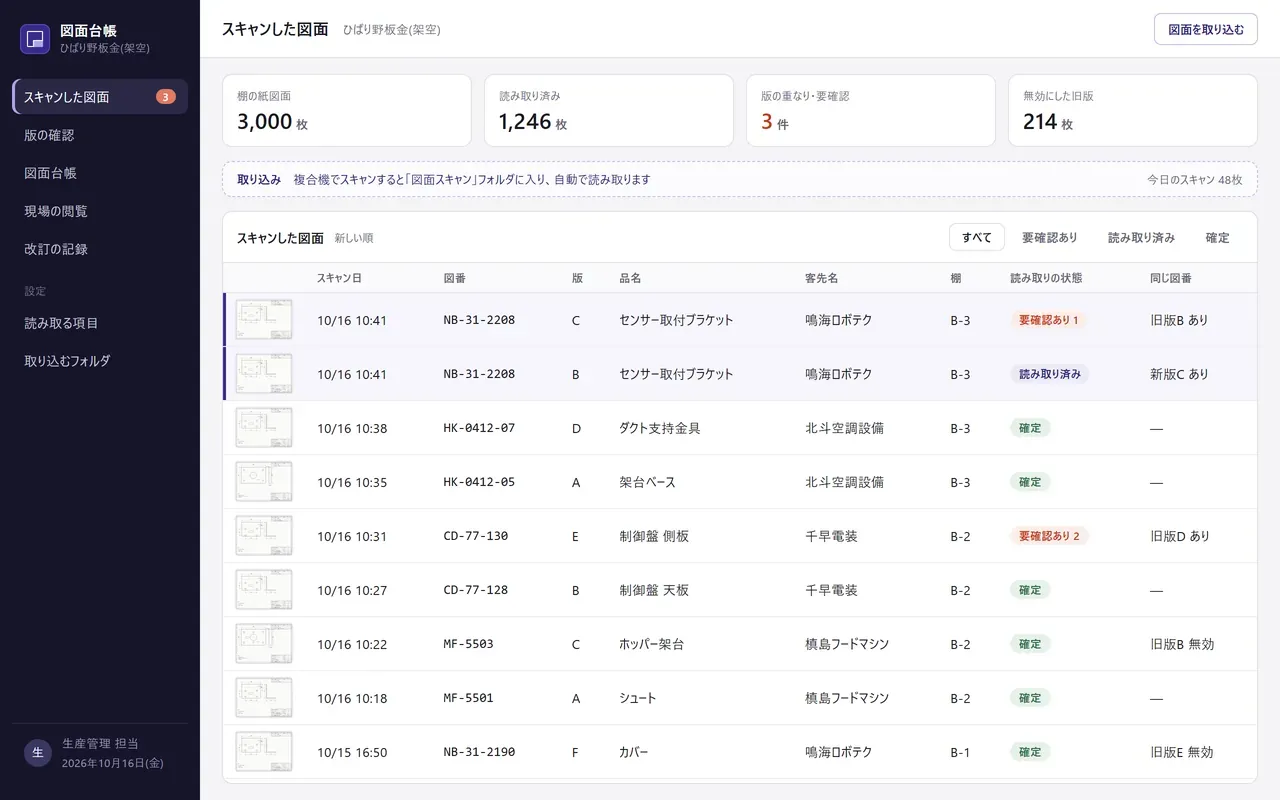Click the 生 user avatar icon
The height and width of the screenshot is (800, 1280).
point(37,752)
